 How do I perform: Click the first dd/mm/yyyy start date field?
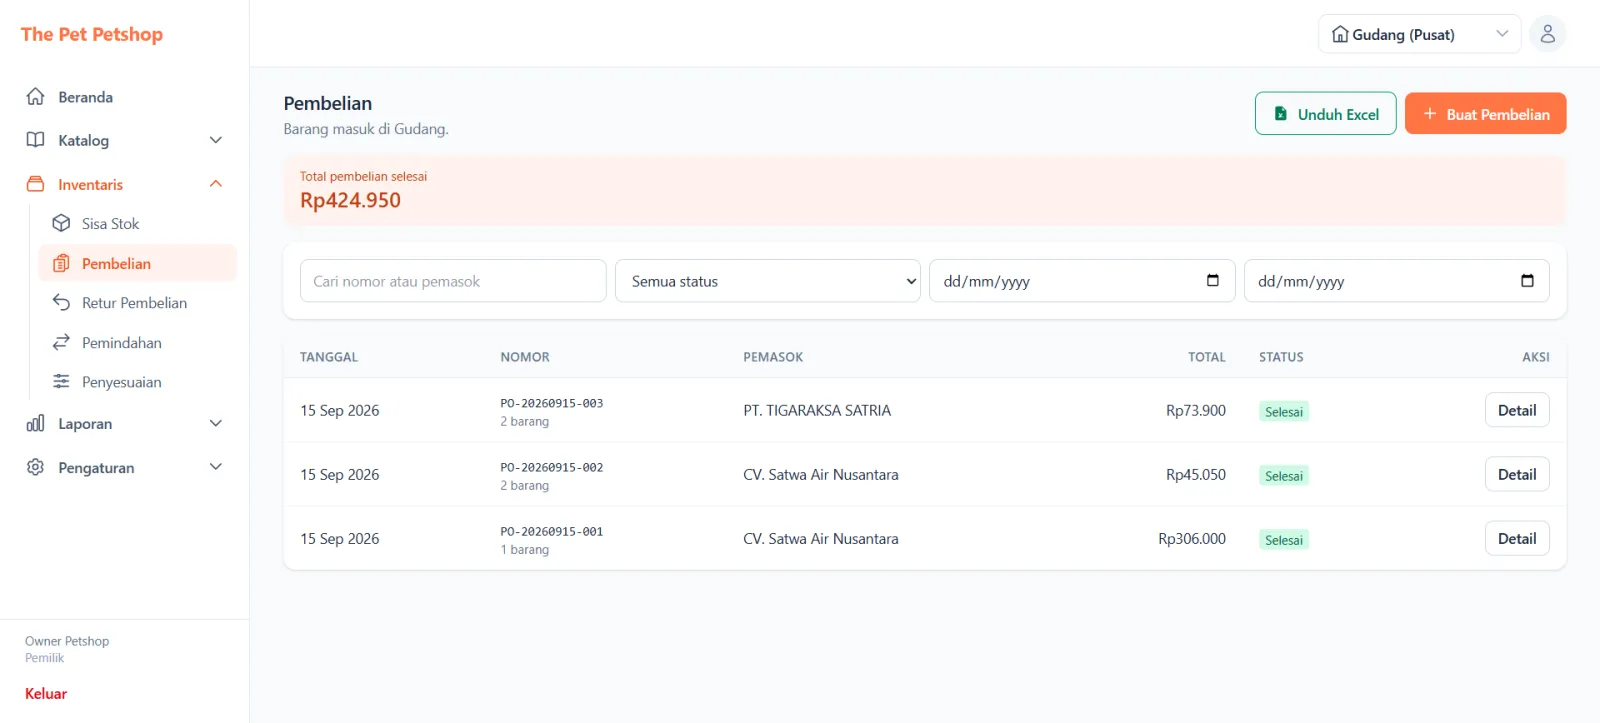click(1082, 281)
